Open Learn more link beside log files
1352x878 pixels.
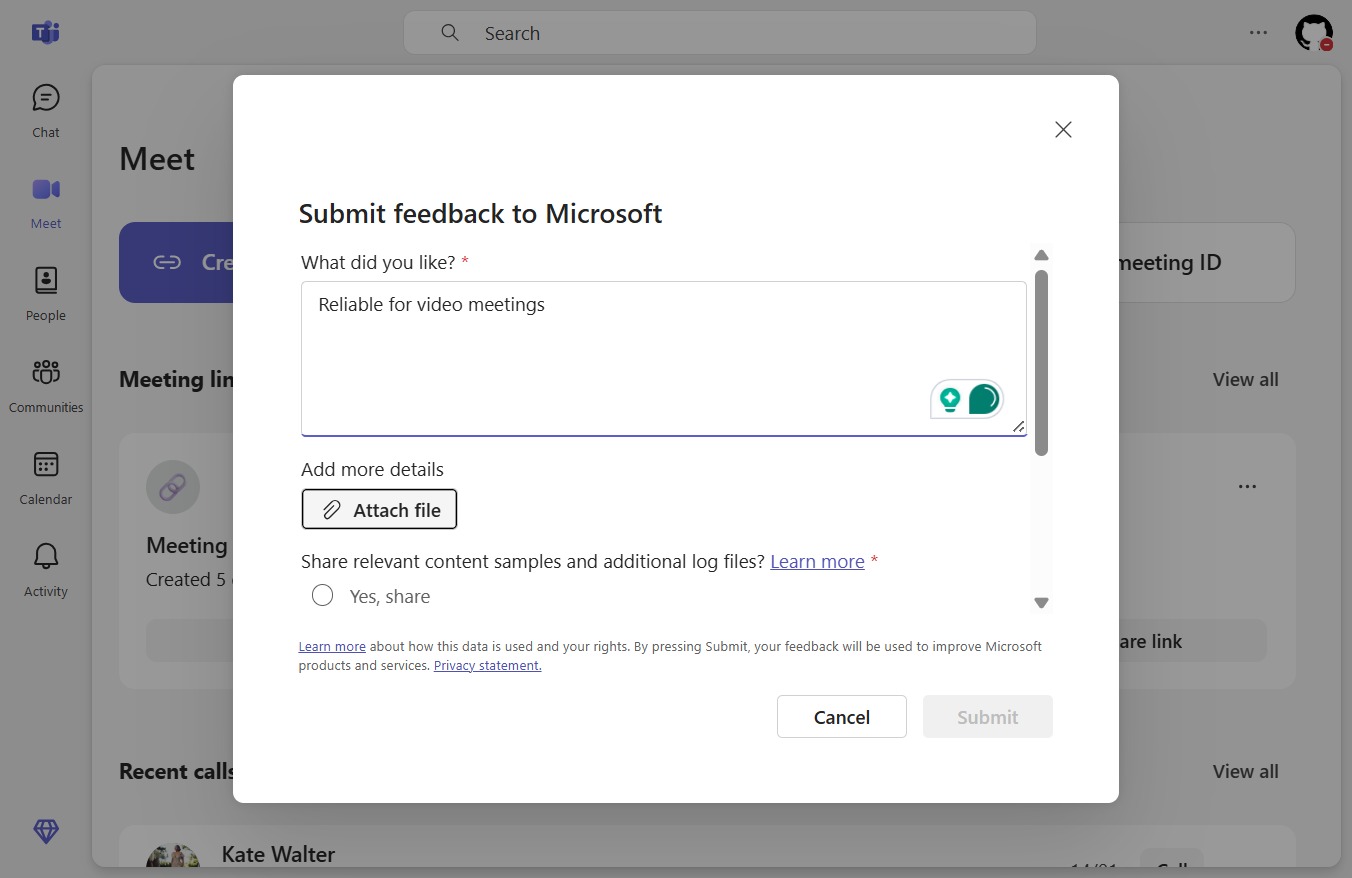(817, 561)
